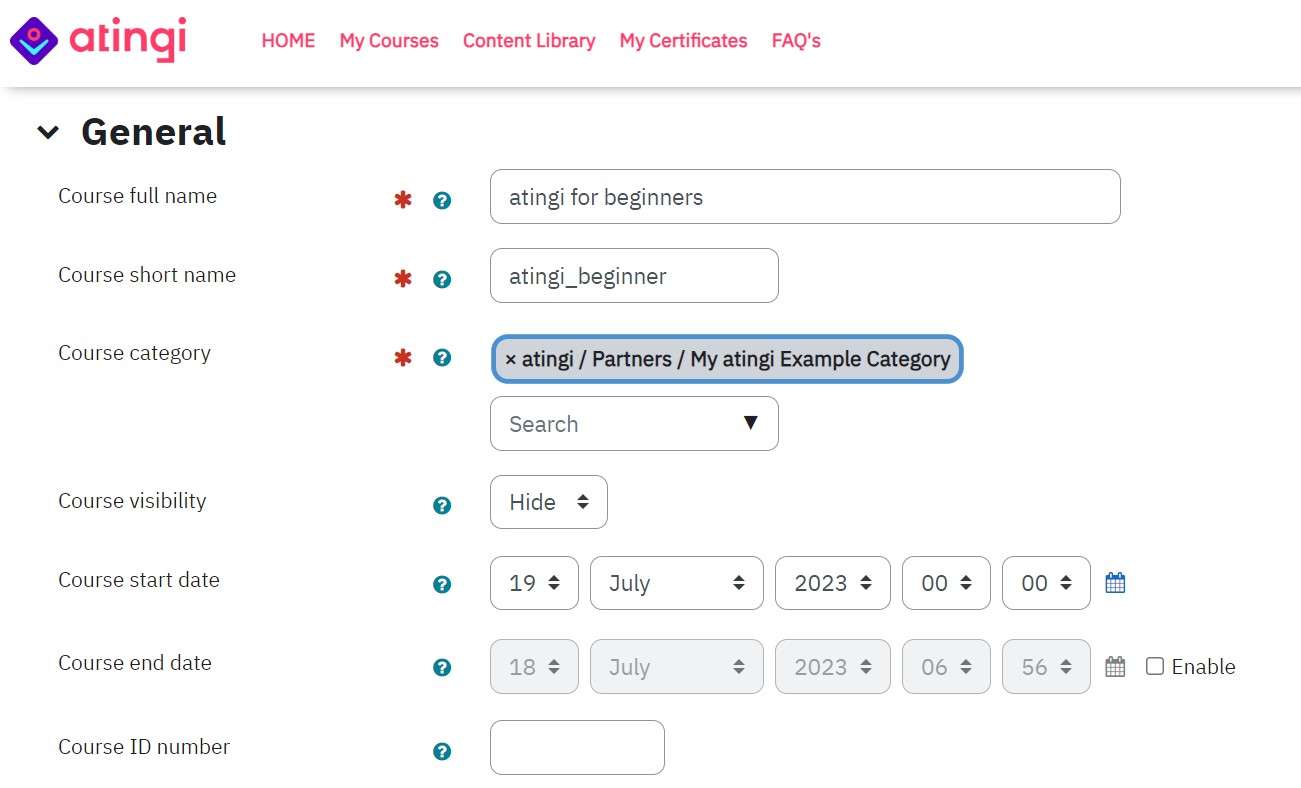This screenshot has width=1301, height=788.
Task: Click the Course ID number field
Action: click(x=577, y=747)
